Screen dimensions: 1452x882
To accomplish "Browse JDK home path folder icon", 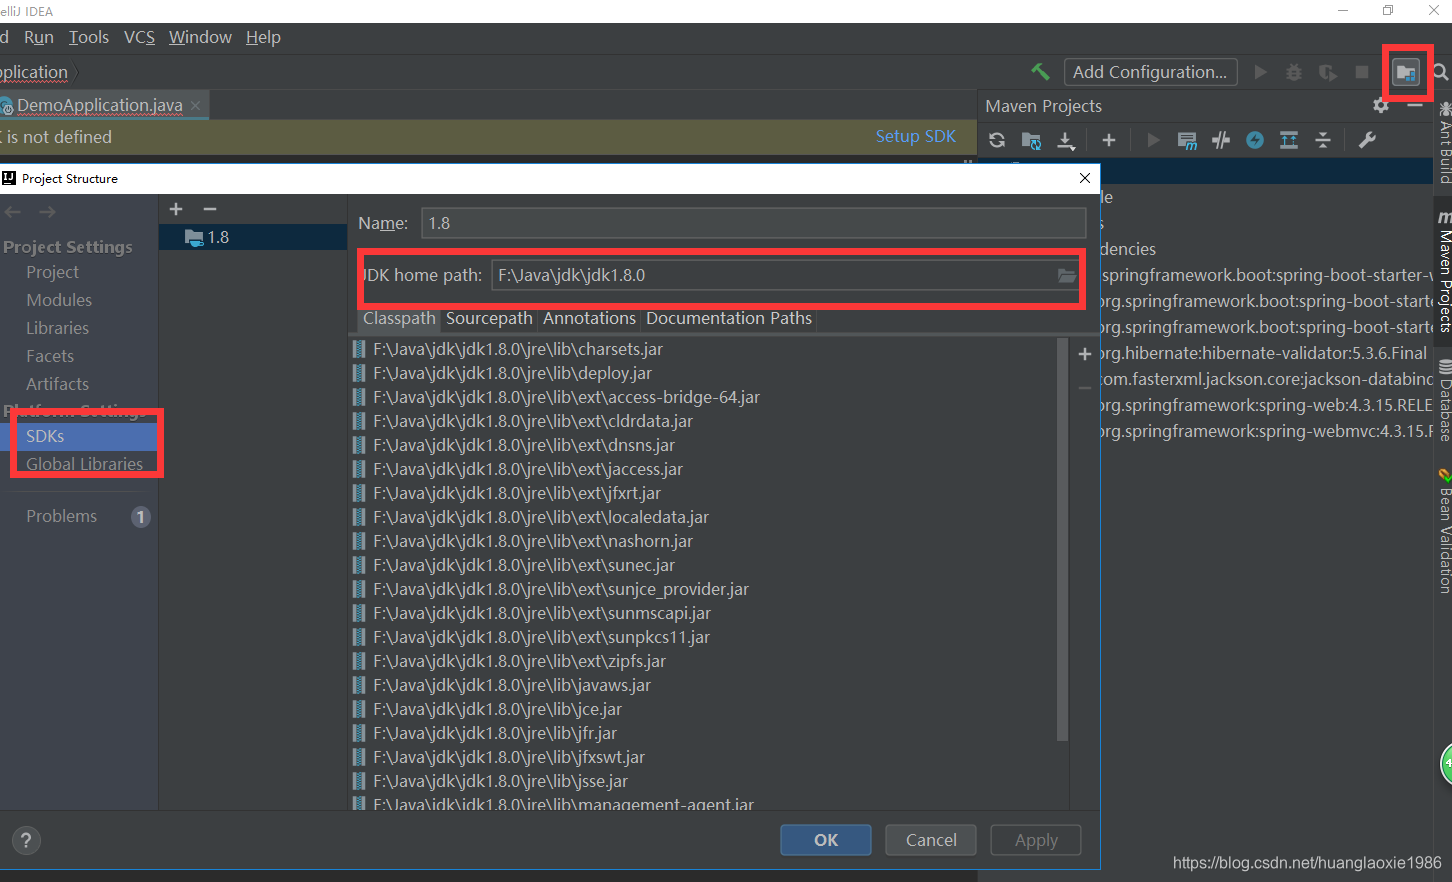I will click(1068, 276).
